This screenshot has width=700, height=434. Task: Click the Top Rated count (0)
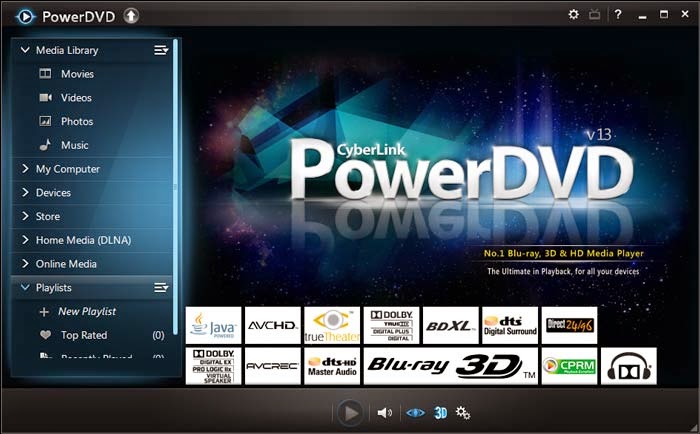coord(158,335)
